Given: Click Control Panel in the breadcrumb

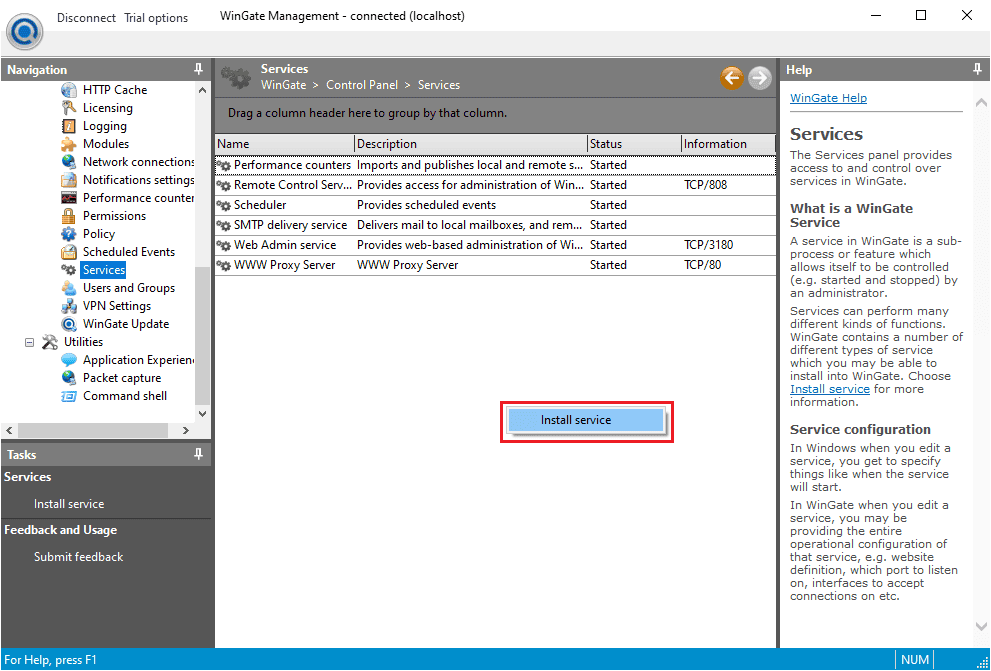Looking at the screenshot, I should point(362,85).
